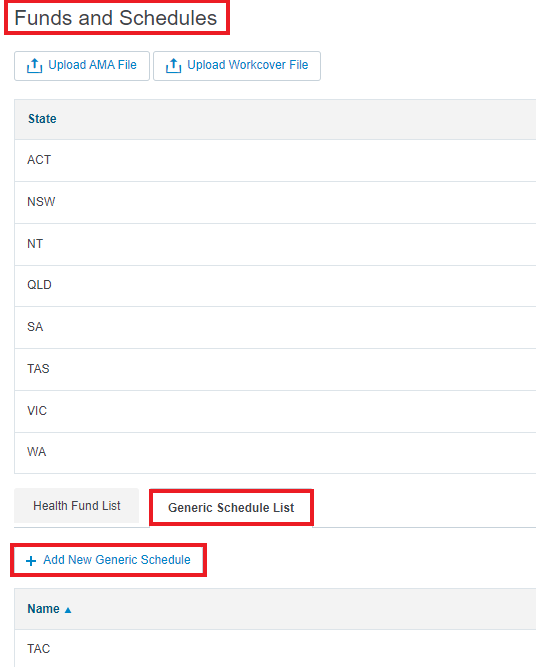
Task: Select the SA state row
Action: (275, 327)
